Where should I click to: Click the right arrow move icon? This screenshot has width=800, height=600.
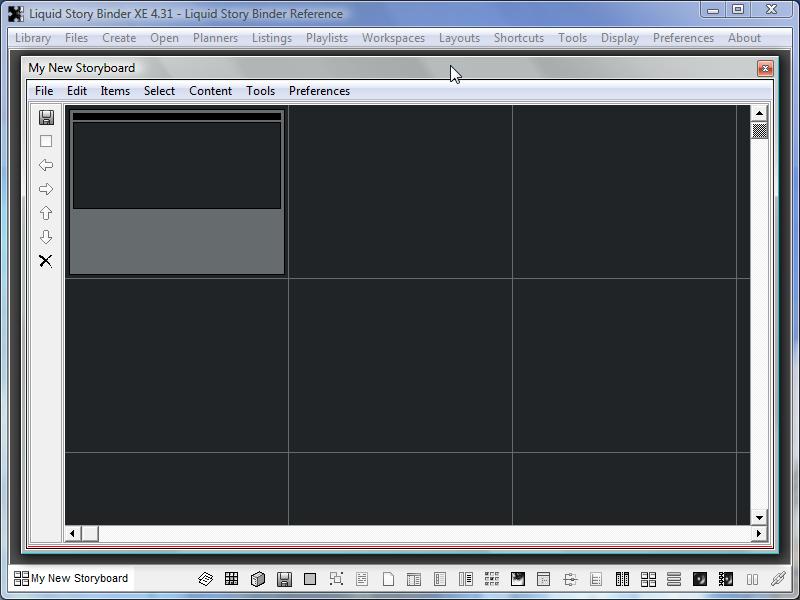coord(46,189)
